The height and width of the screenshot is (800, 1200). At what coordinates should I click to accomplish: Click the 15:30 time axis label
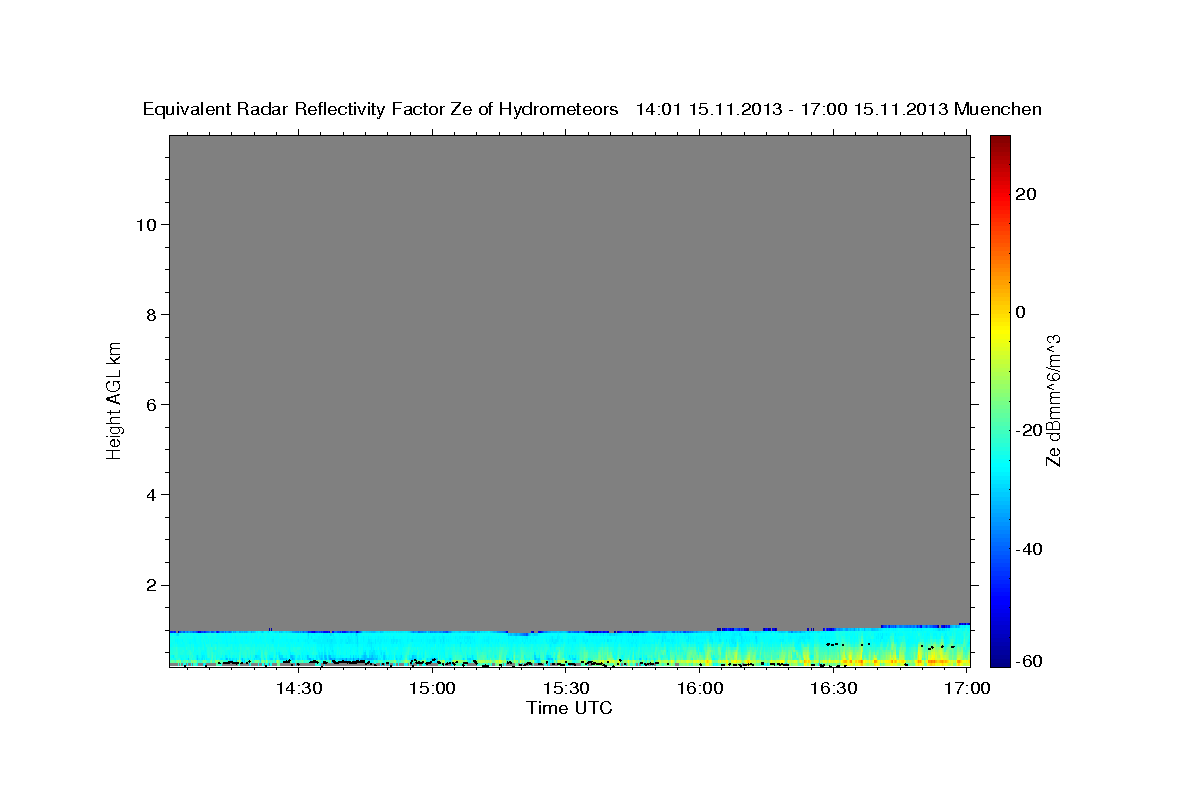pyautogui.click(x=566, y=688)
